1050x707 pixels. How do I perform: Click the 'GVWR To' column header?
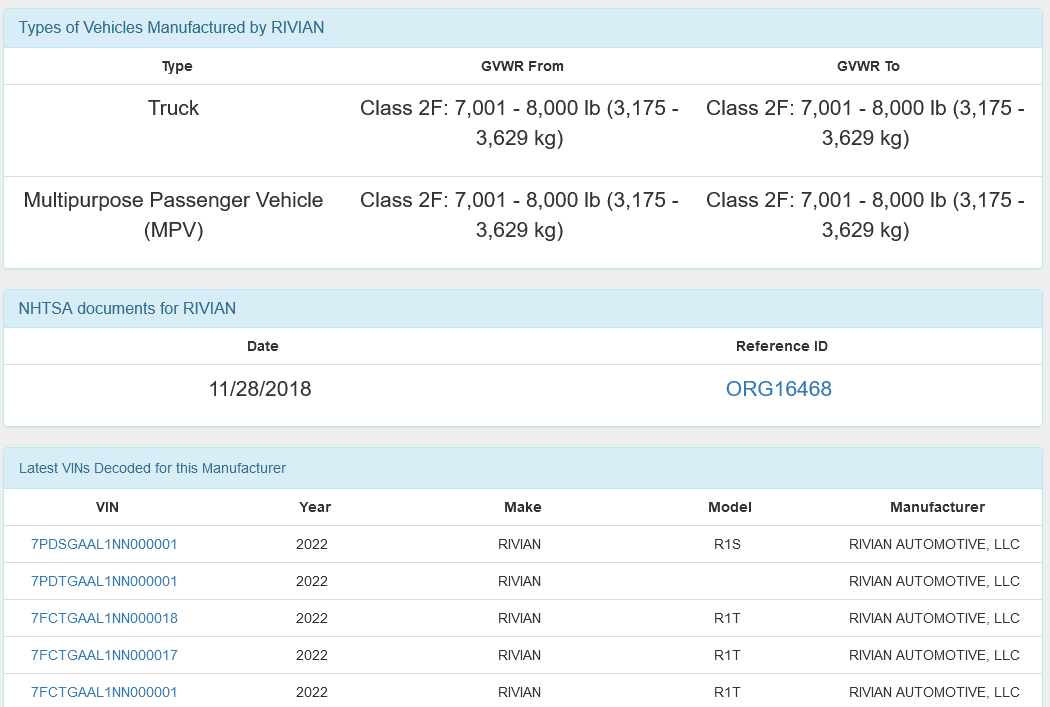point(868,66)
